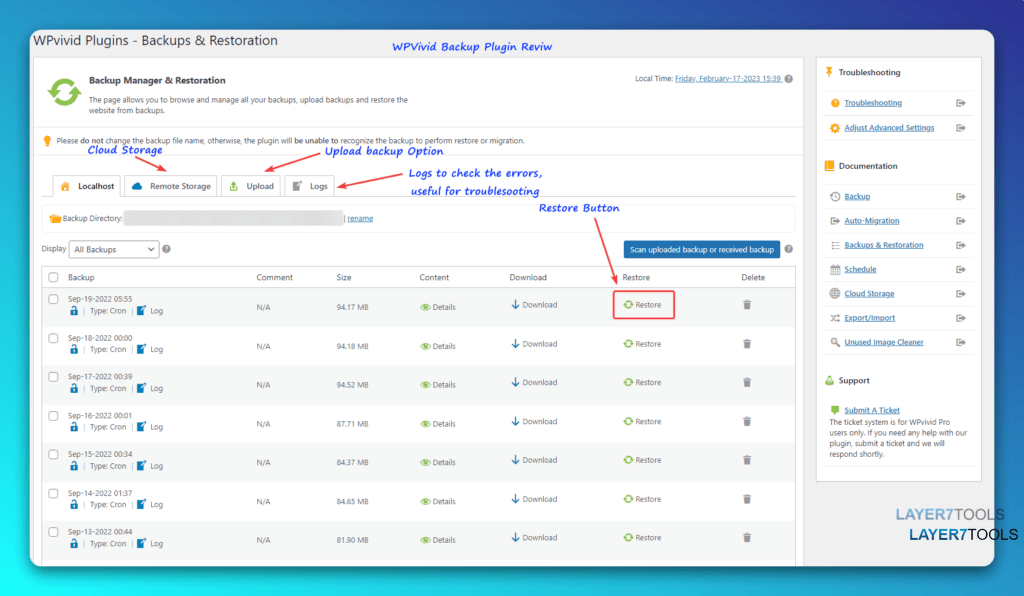Click lock icon of Sep-17-2022 00:39 backup
The image size is (1024, 596).
(x=74, y=388)
